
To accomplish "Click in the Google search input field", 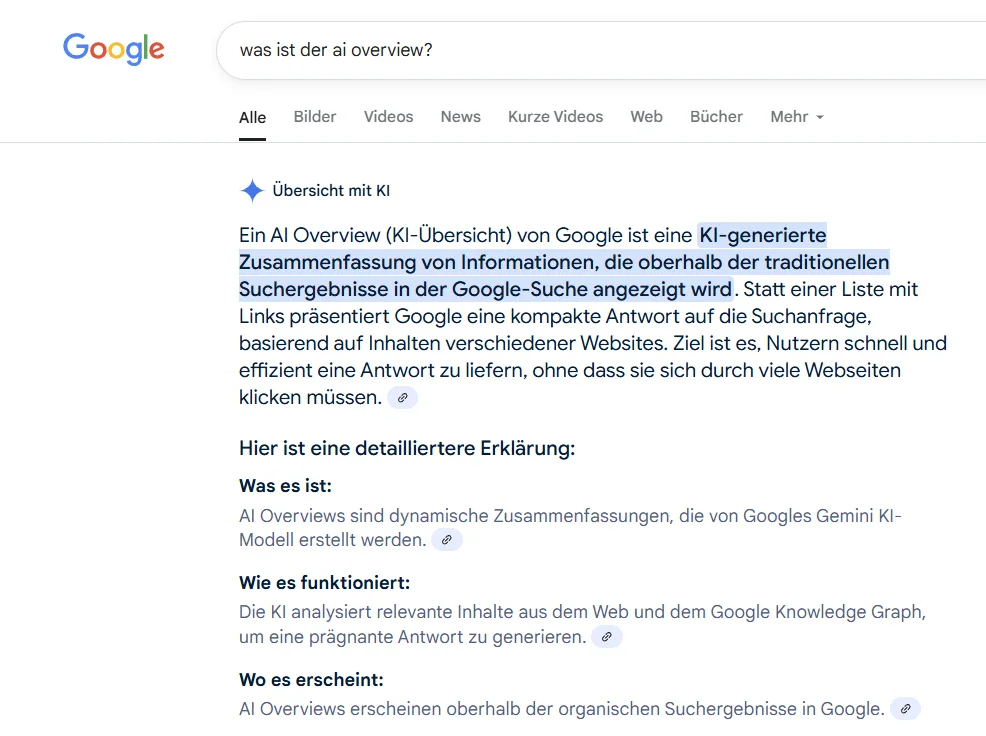I will pos(600,49).
